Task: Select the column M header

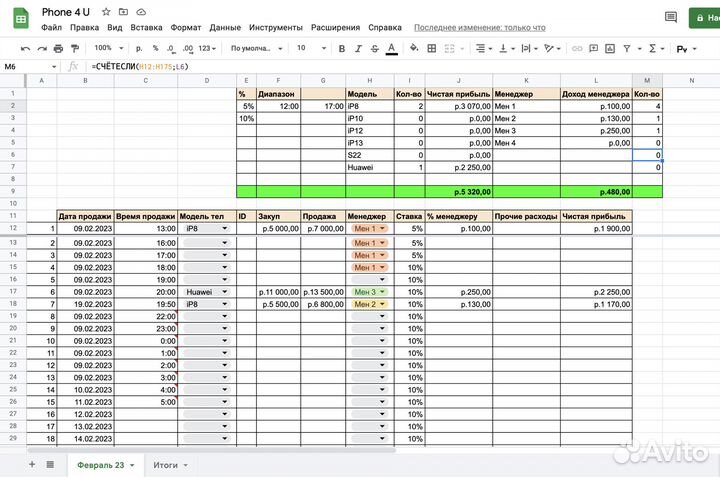Action: pyautogui.click(x=647, y=80)
